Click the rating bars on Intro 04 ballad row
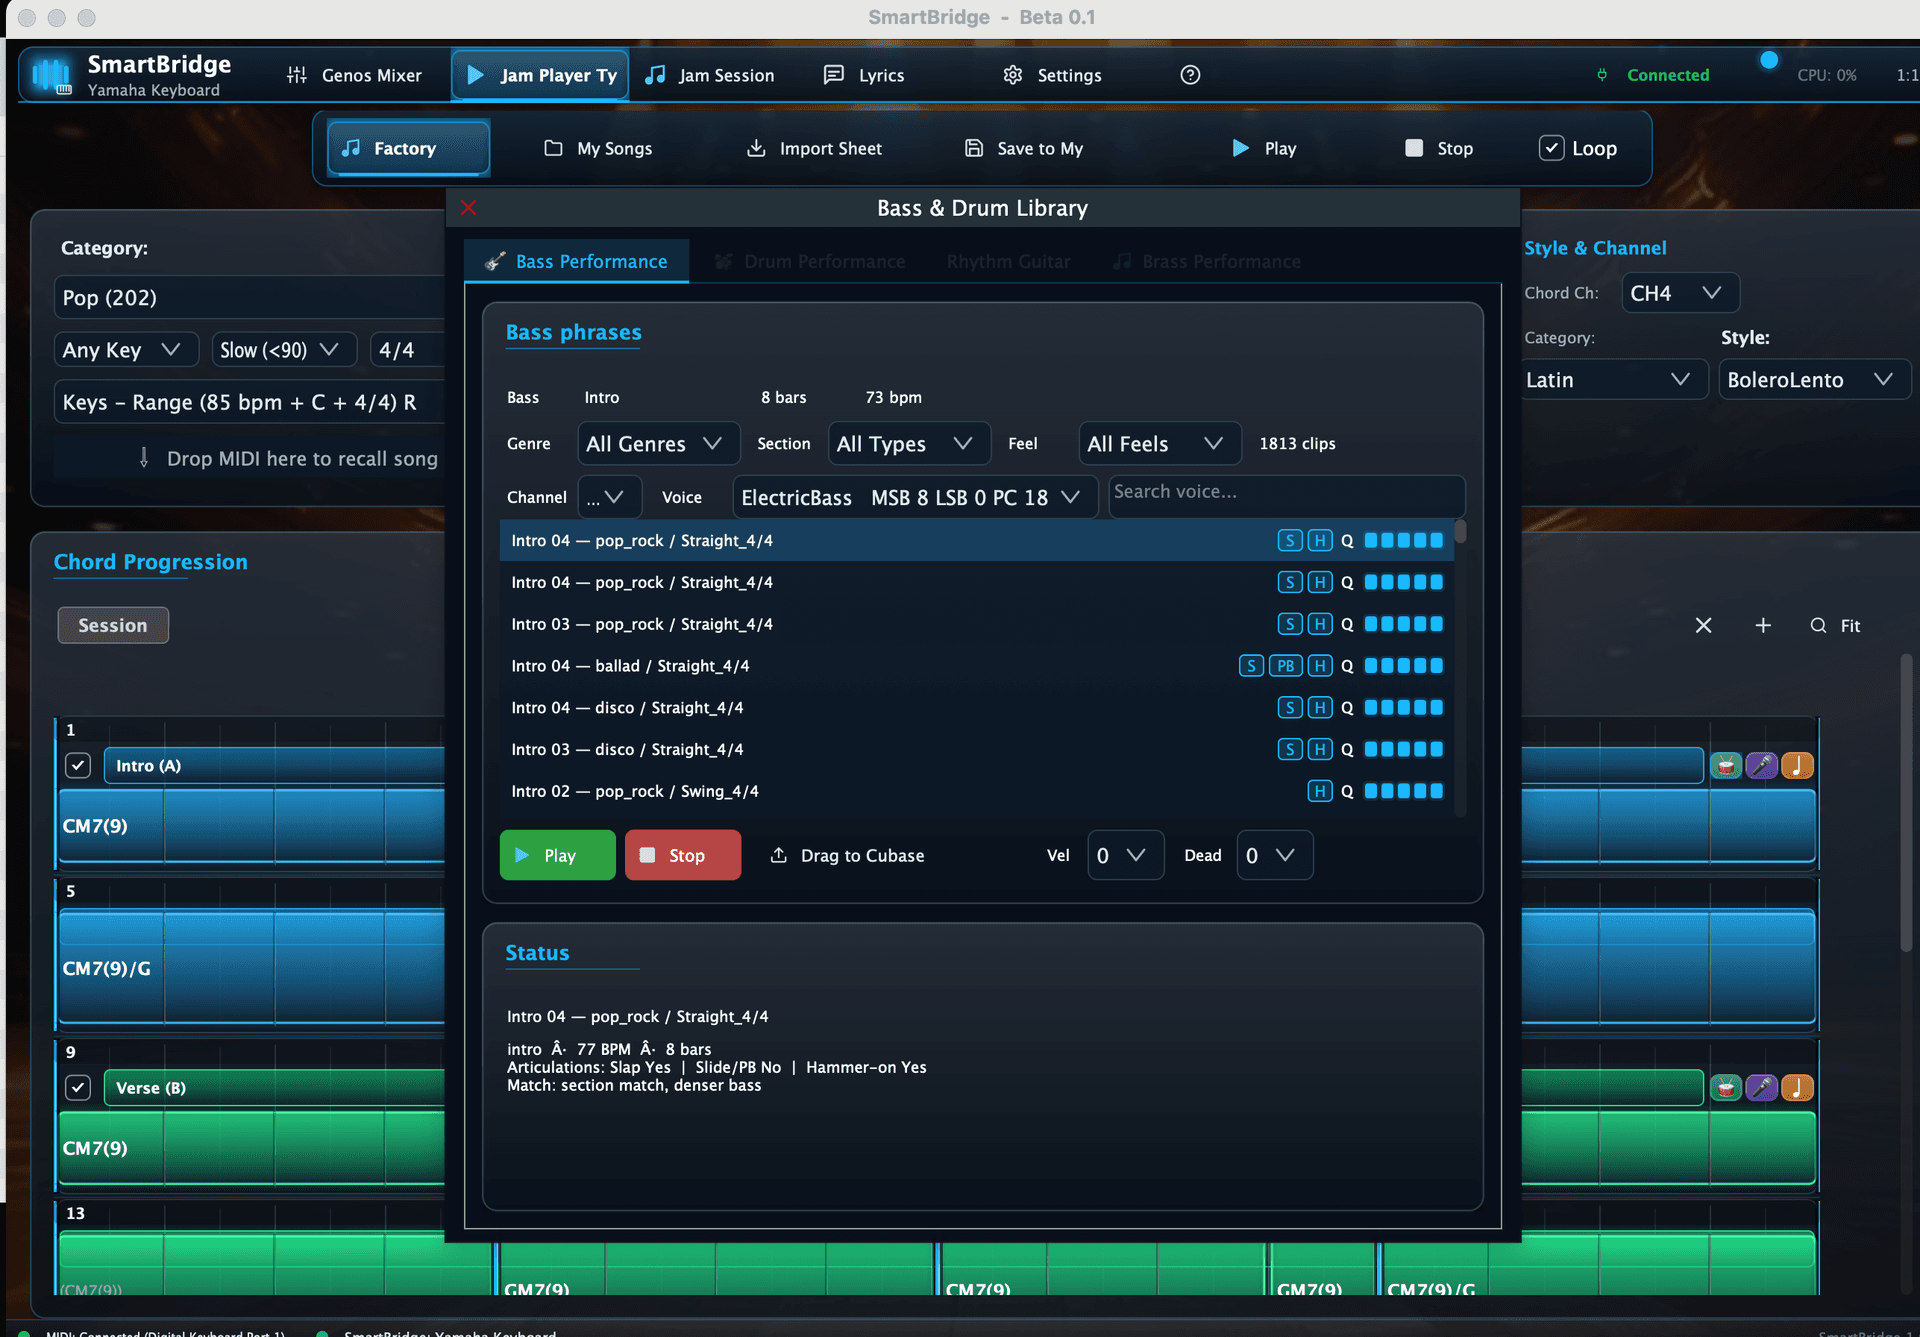The height and width of the screenshot is (1337, 1920). [1404, 666]
